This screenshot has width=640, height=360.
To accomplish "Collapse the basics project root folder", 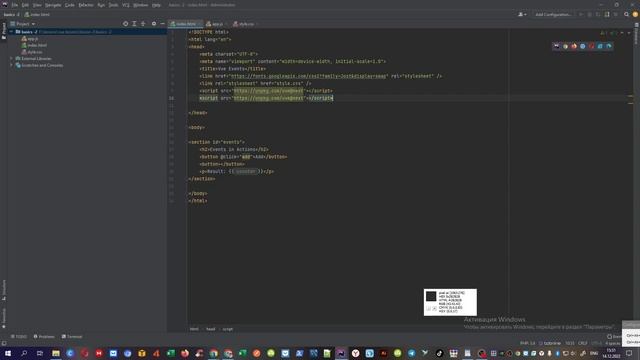I will [12, 31].
